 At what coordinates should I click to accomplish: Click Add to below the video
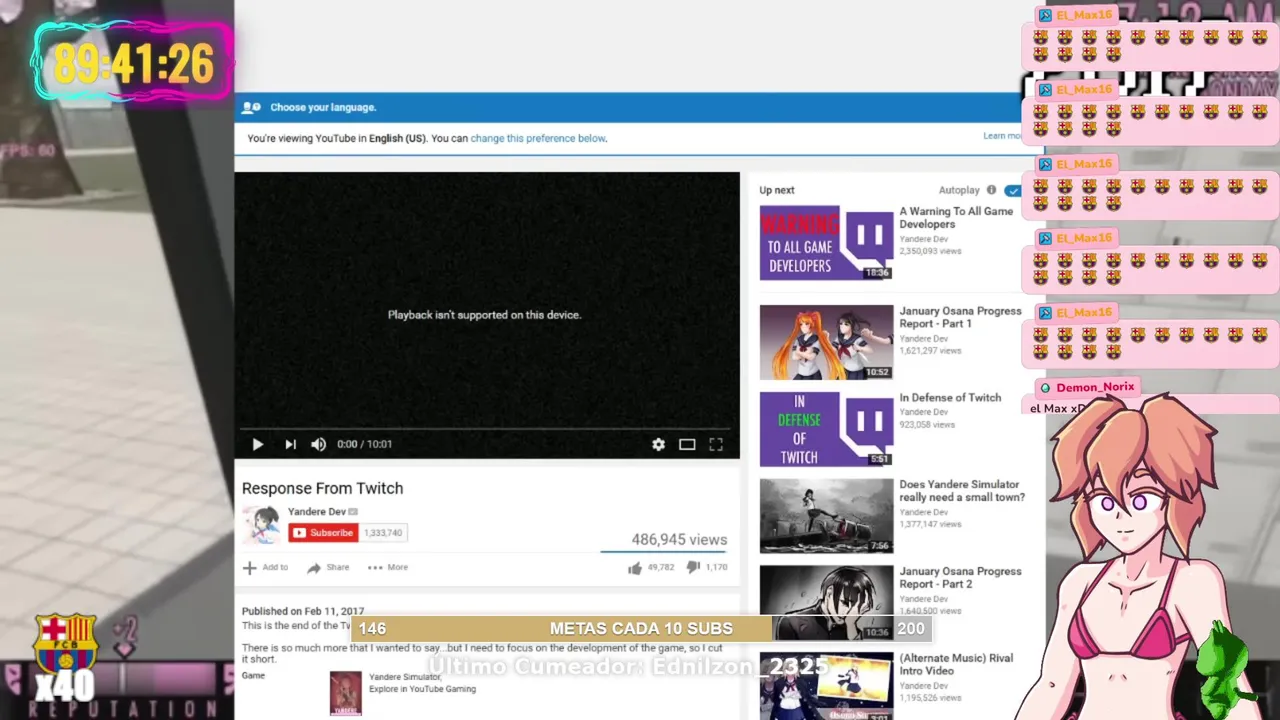(x=266, y=567)
